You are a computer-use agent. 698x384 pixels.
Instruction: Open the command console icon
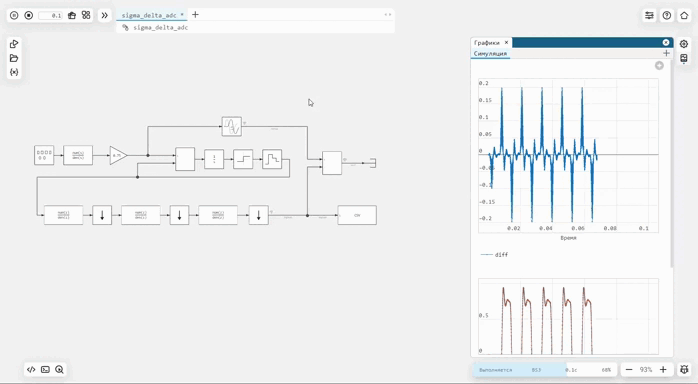coord(45,369)
